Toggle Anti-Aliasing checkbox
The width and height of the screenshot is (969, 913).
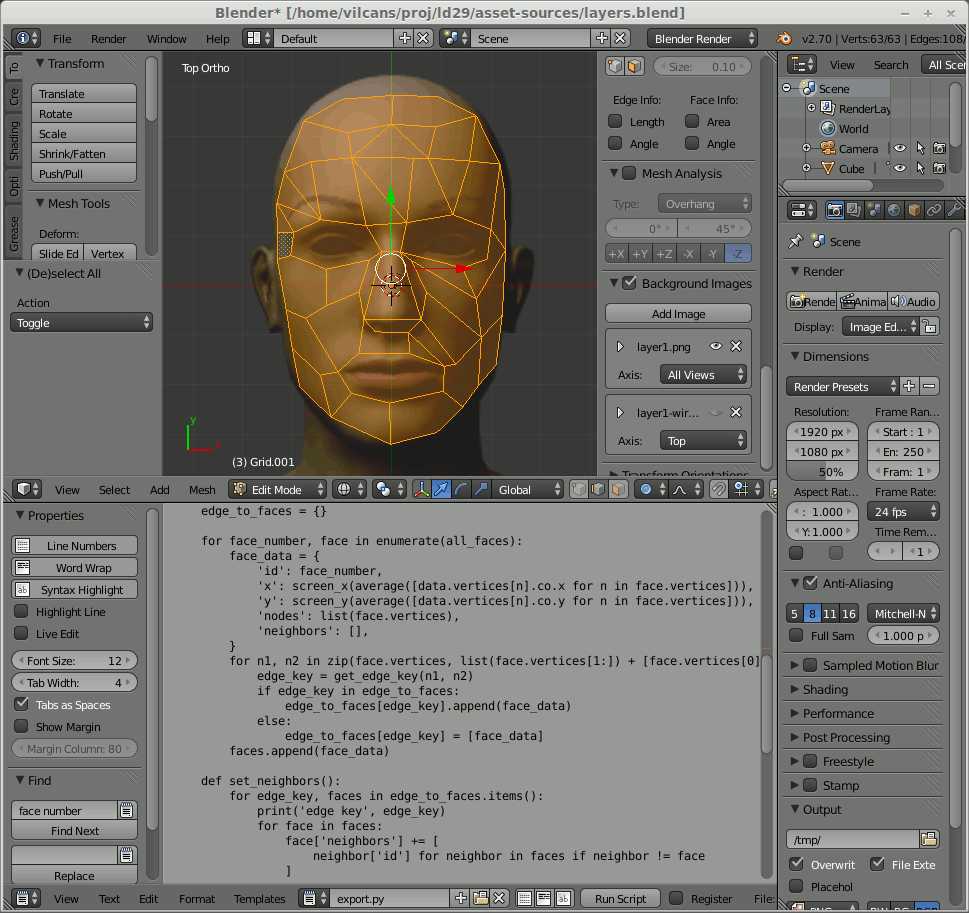[x=810, y=583]
